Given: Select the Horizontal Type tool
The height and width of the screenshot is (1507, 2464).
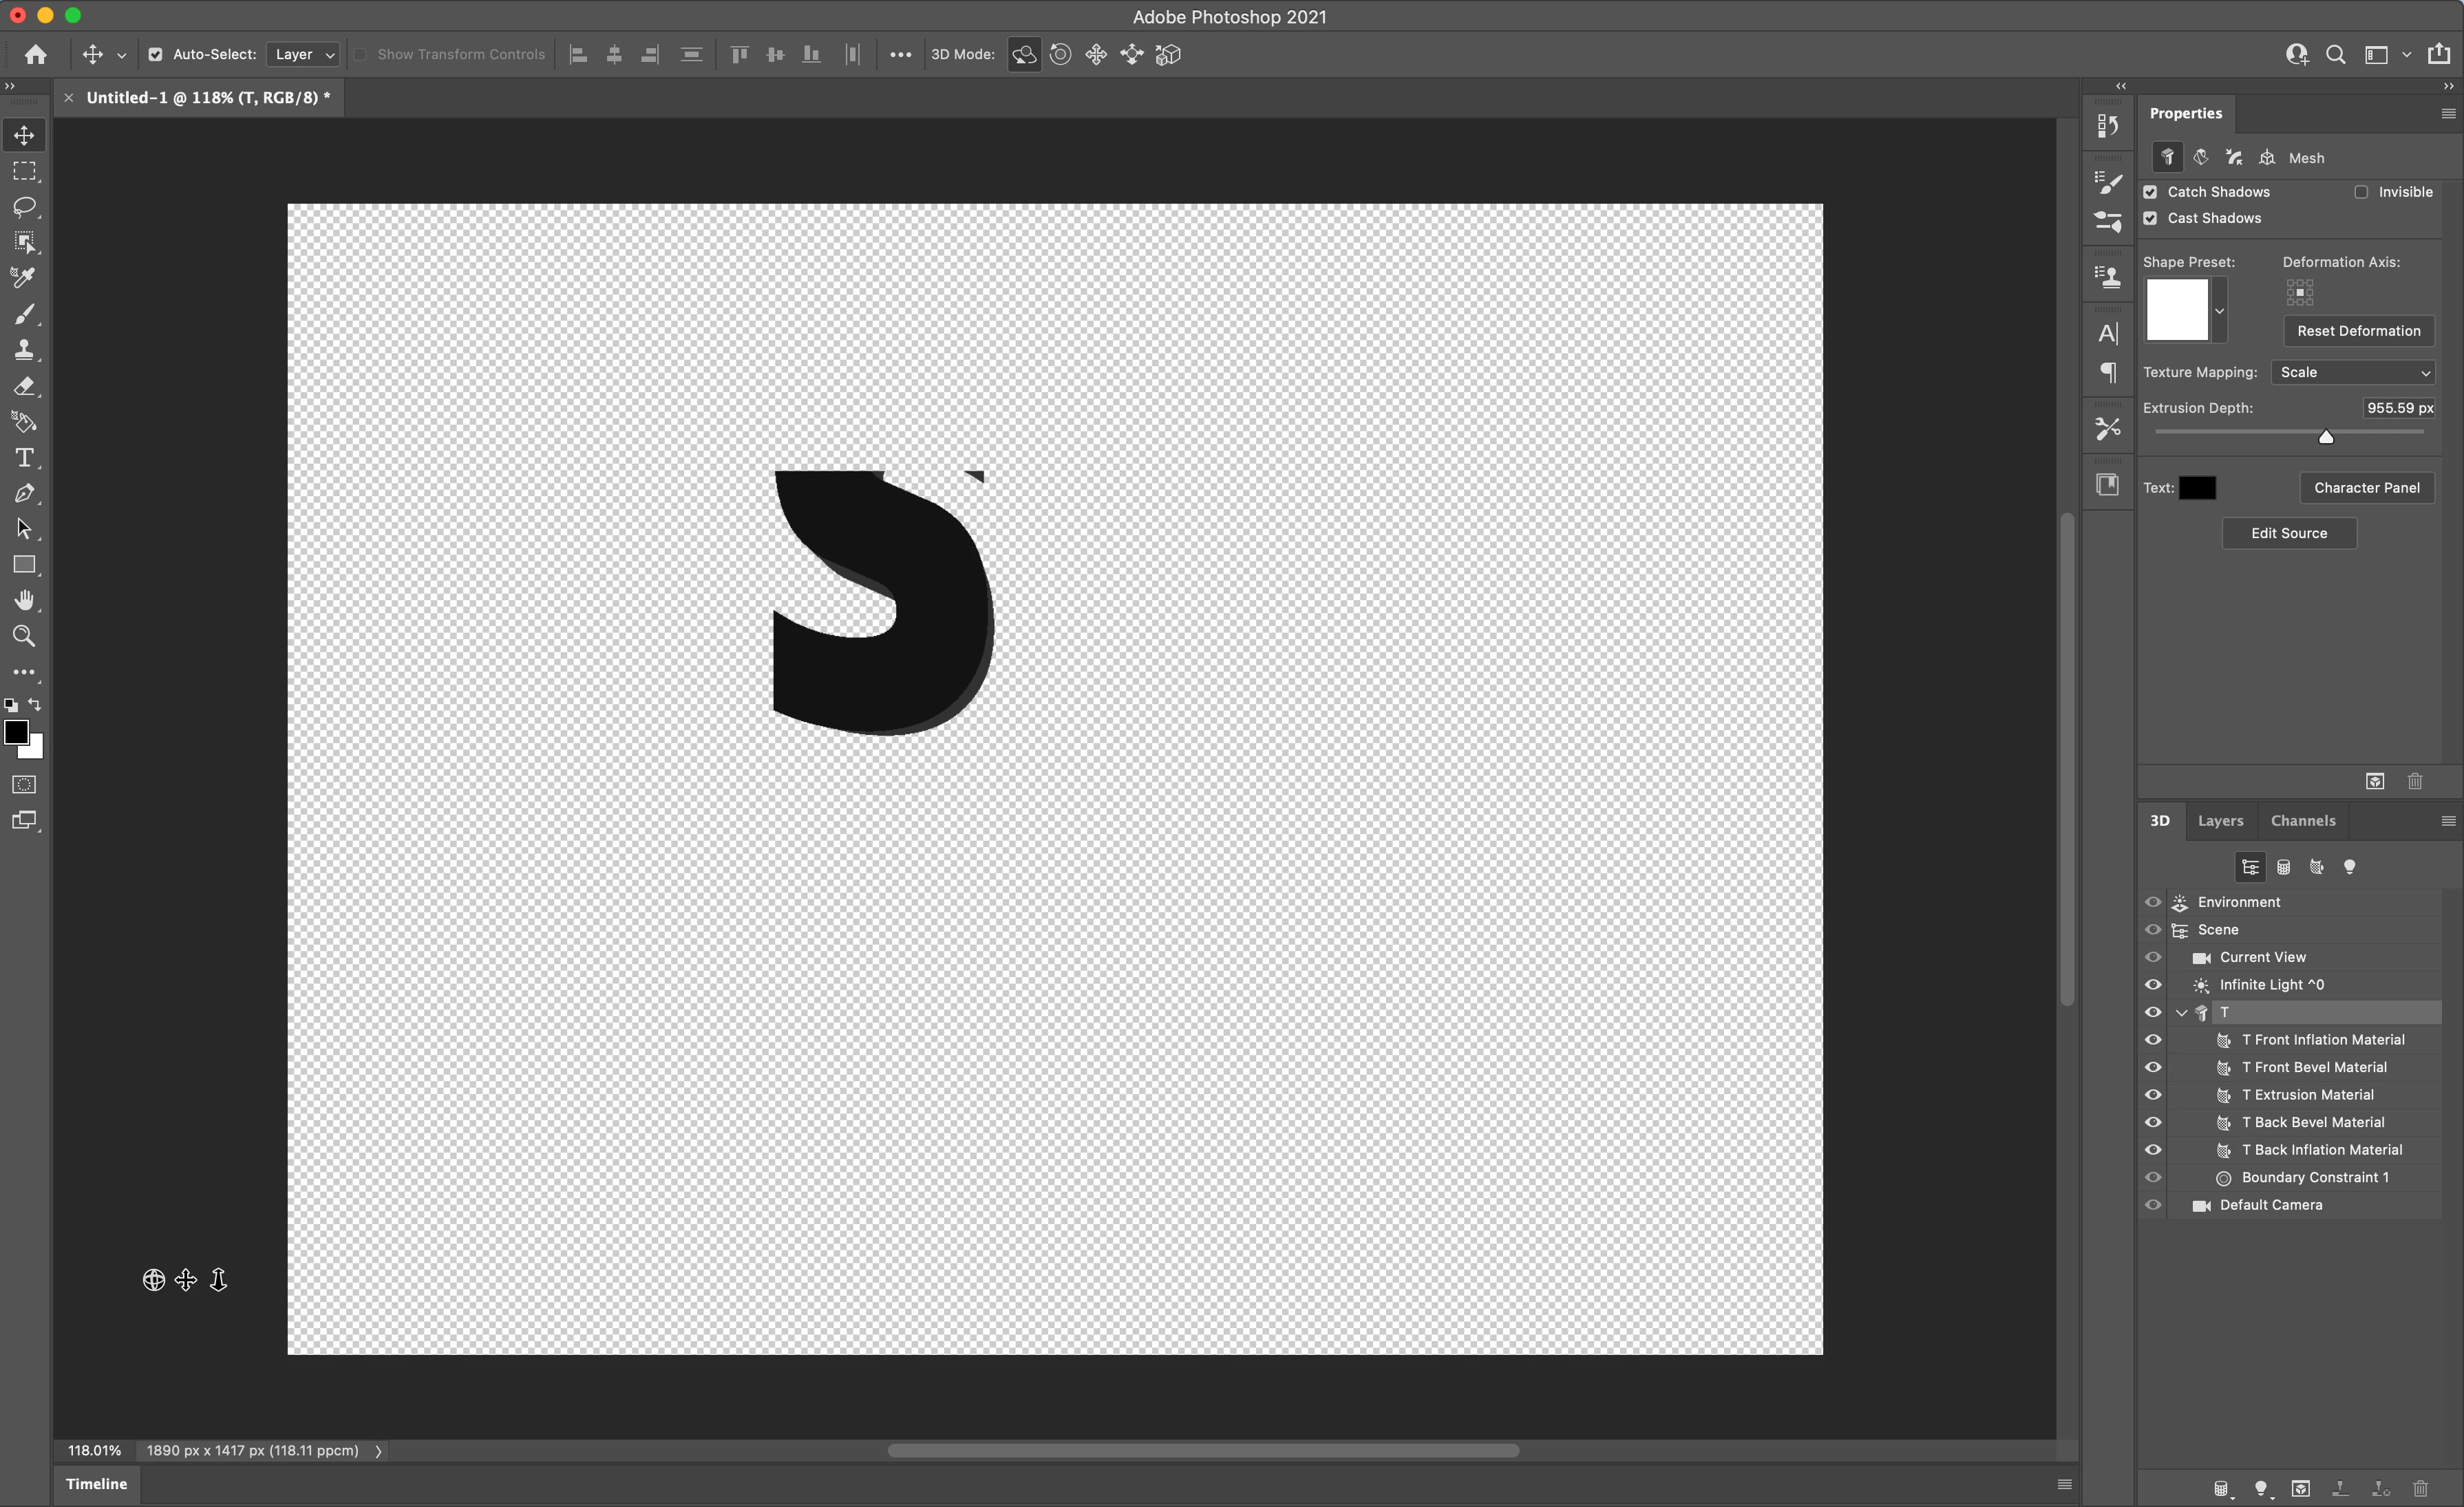Looking at the screenshot, I should click(24, 458).
